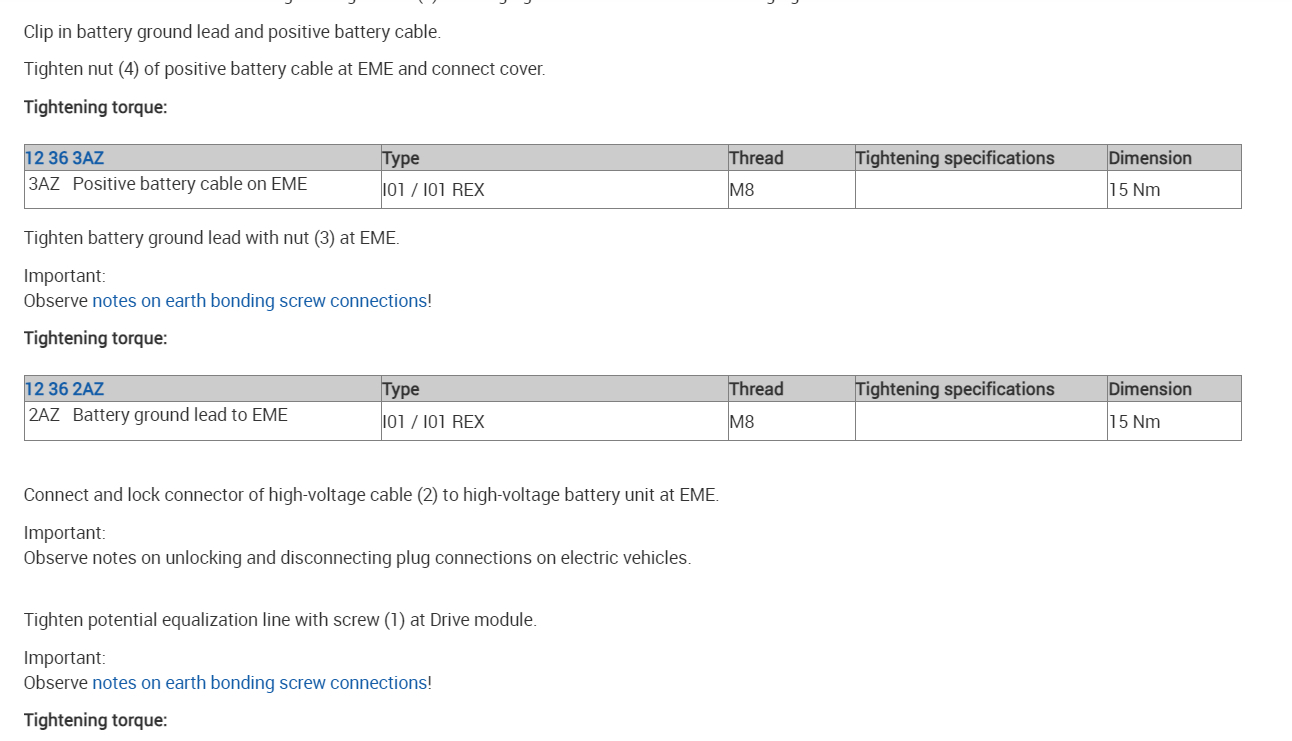Click I01 / I01 REX in 2AZ row
Screen dimensions: 1292x741
pyautogui.click(x=433, y=422)
